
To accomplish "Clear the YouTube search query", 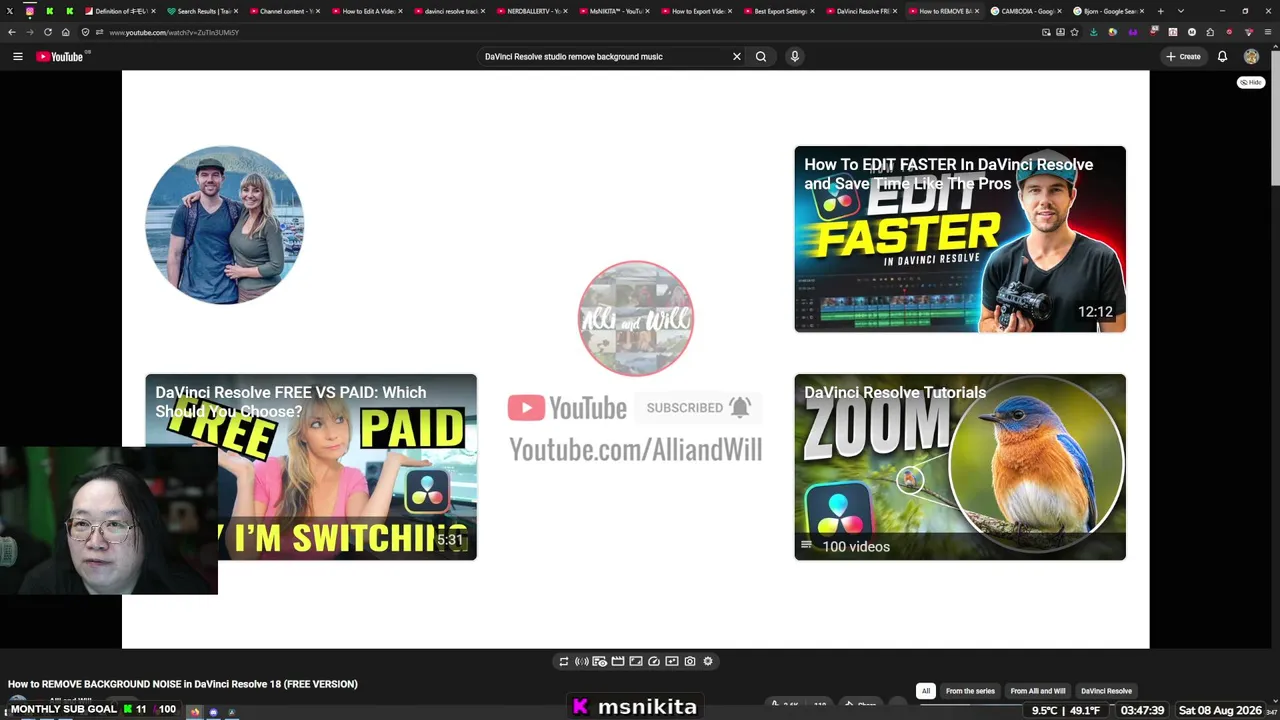I will pos(737,57).
